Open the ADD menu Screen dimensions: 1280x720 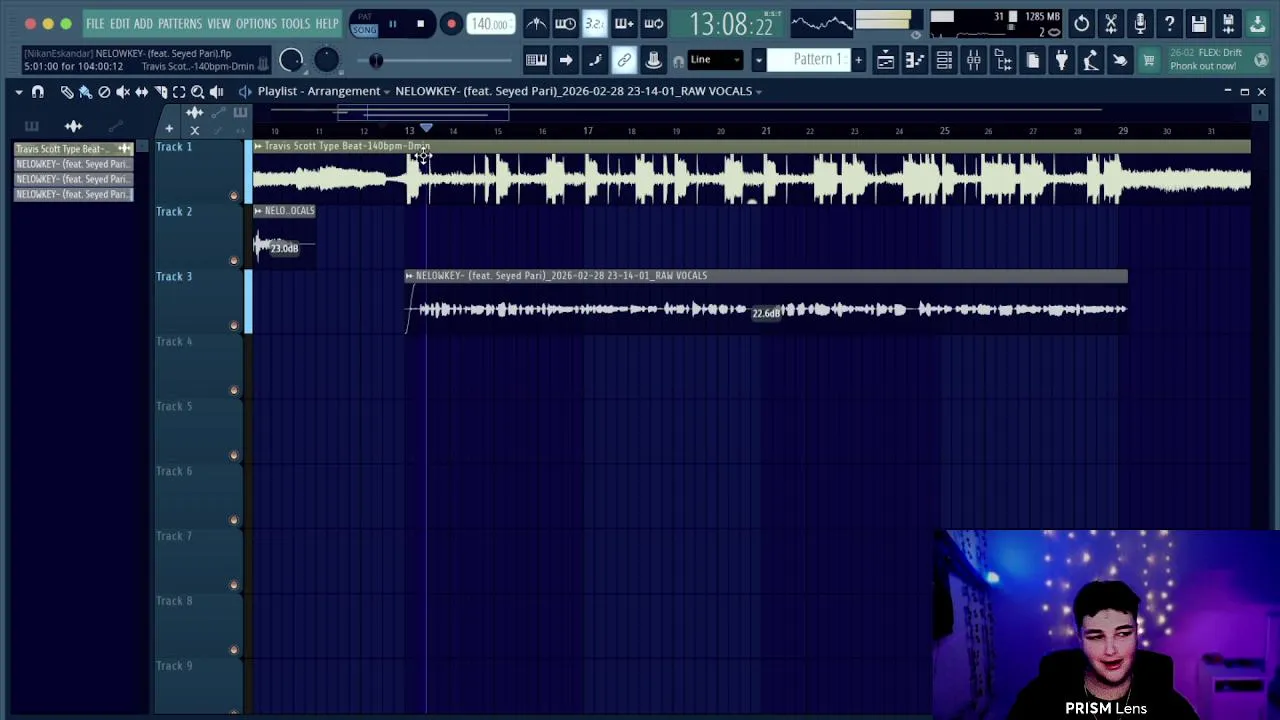tap(143, 23)
